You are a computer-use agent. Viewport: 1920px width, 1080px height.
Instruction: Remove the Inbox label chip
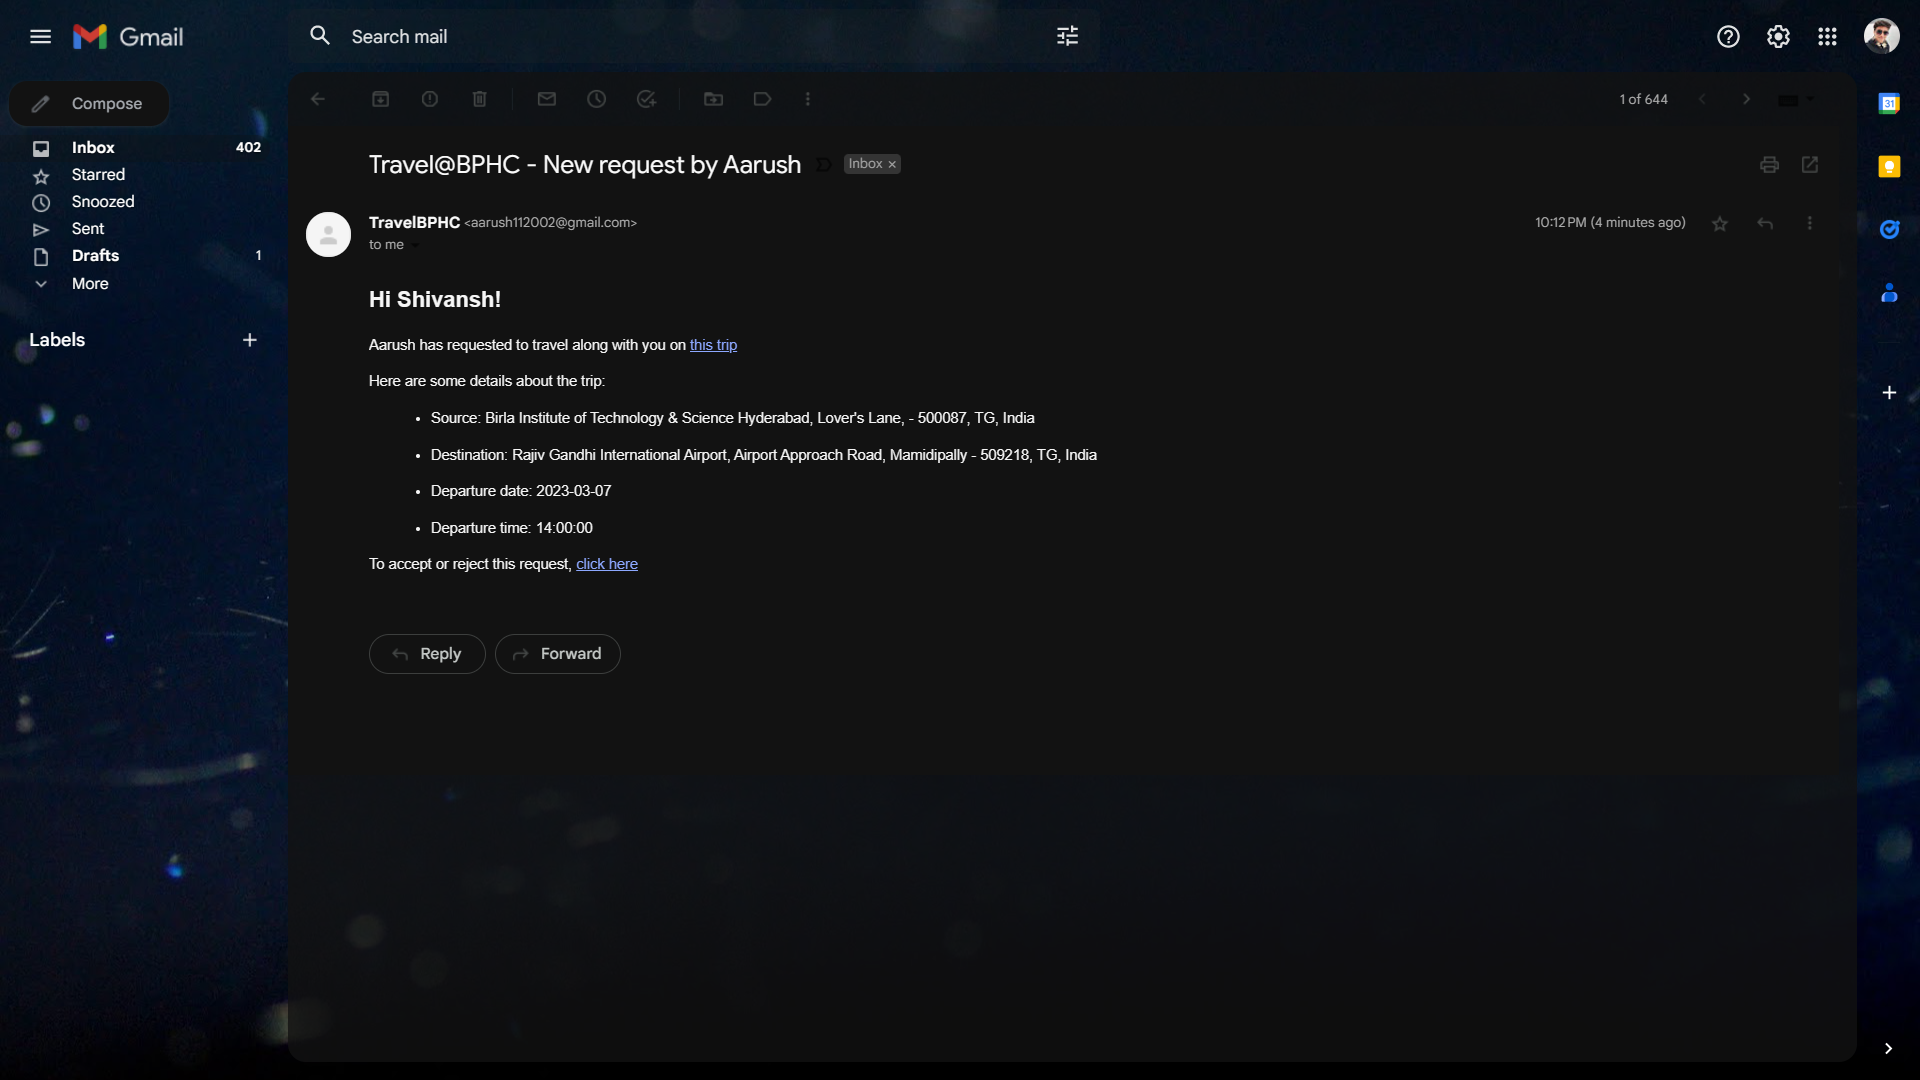point(892,165)
